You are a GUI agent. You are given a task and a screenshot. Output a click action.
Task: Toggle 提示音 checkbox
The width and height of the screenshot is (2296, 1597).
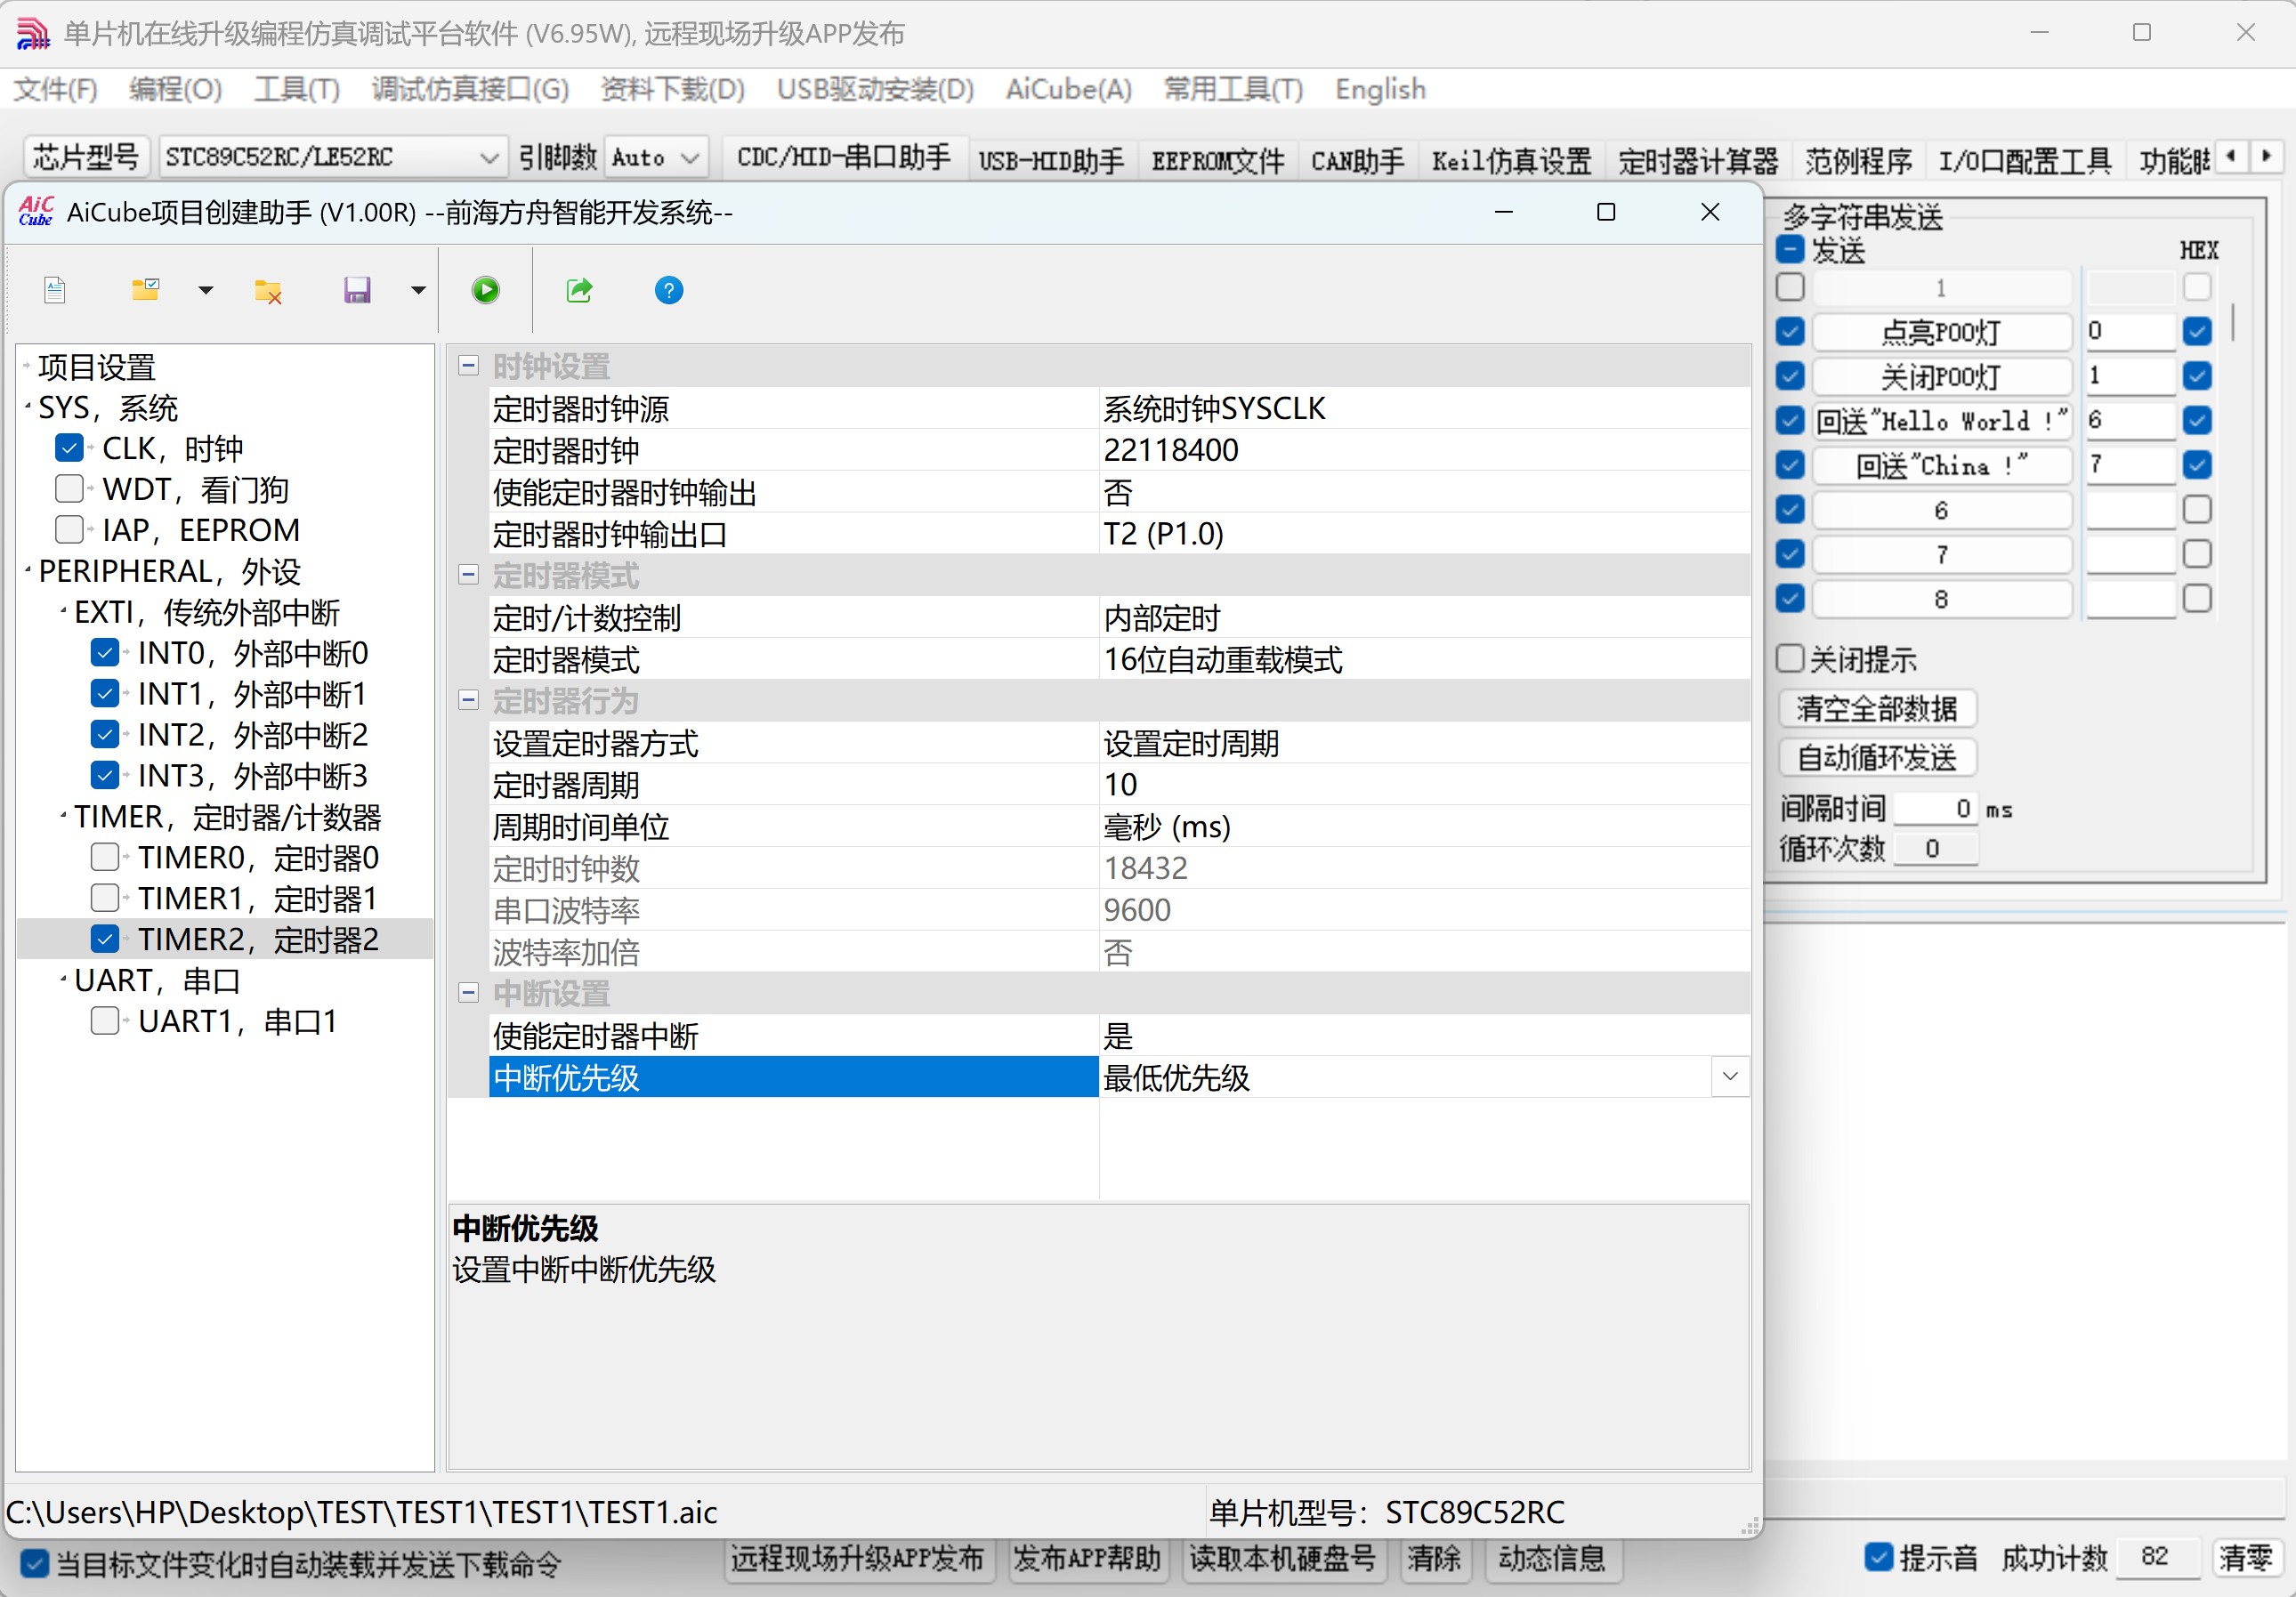tap(1878, 1558)
